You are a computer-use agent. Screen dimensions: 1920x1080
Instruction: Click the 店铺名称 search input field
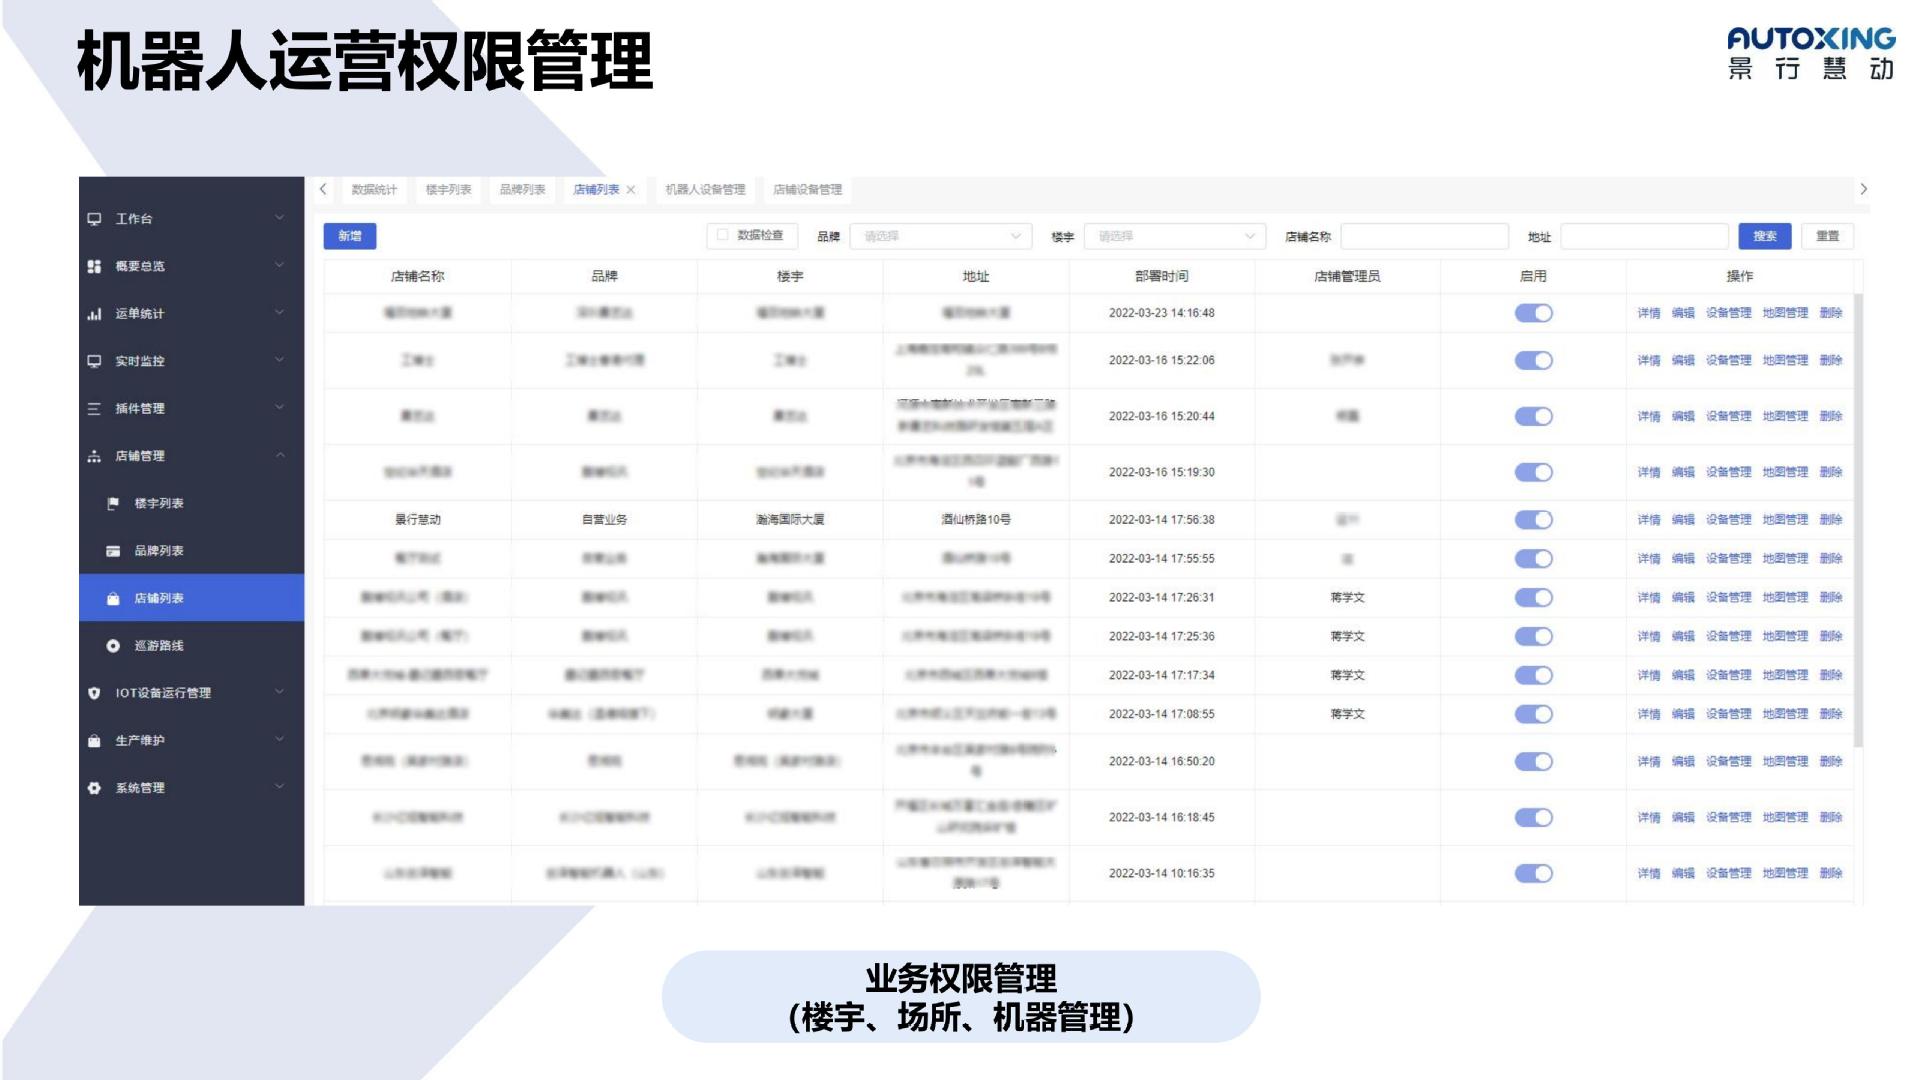pos(1423,236)
